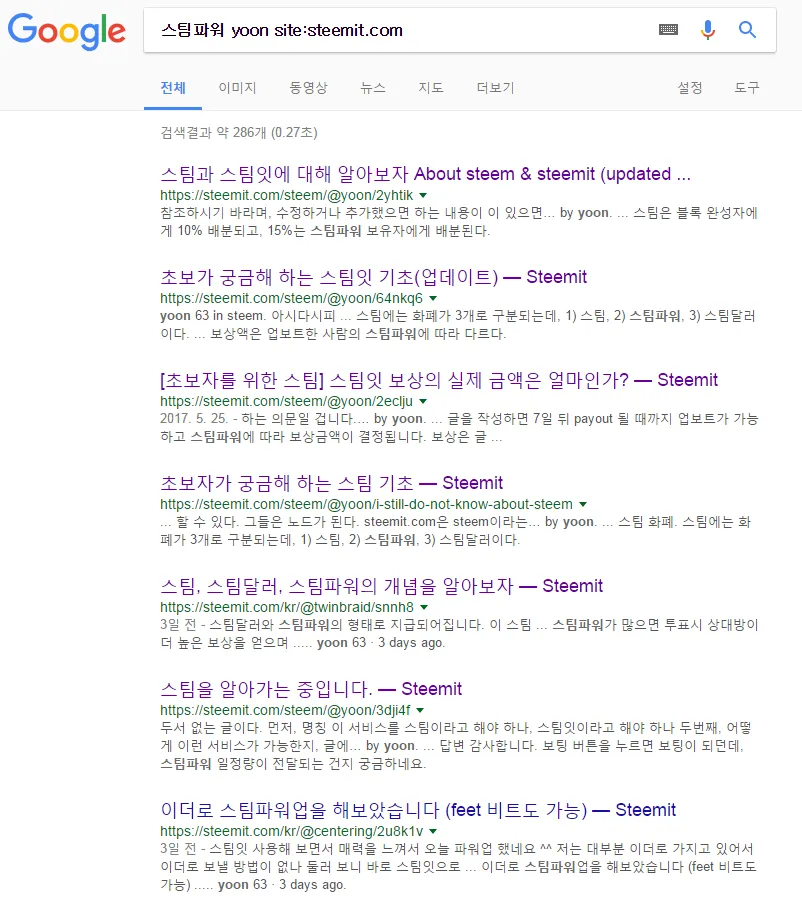
Task: Switch to the 동영상 tab
Action: 308,88
